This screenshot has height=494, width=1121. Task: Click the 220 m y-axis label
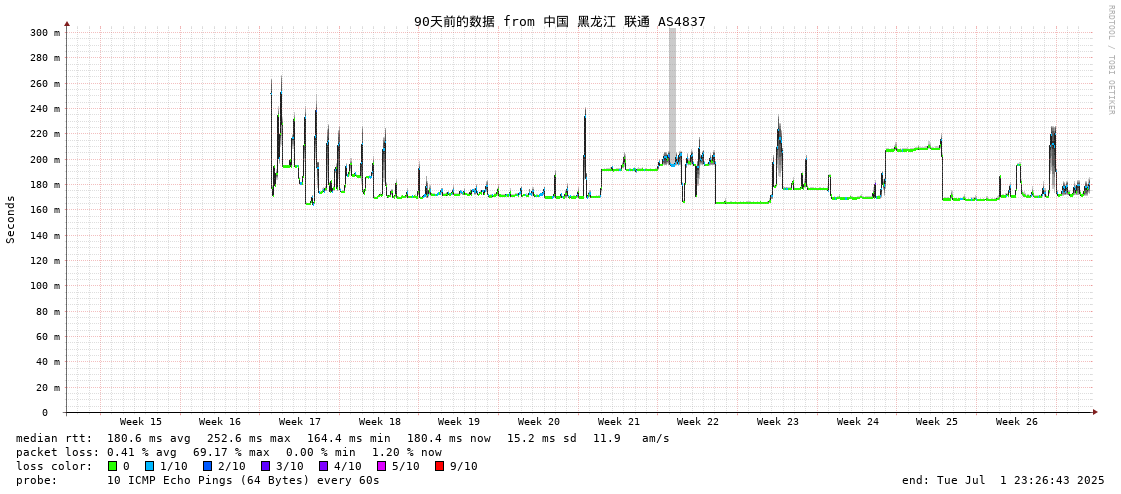(44, 134)
